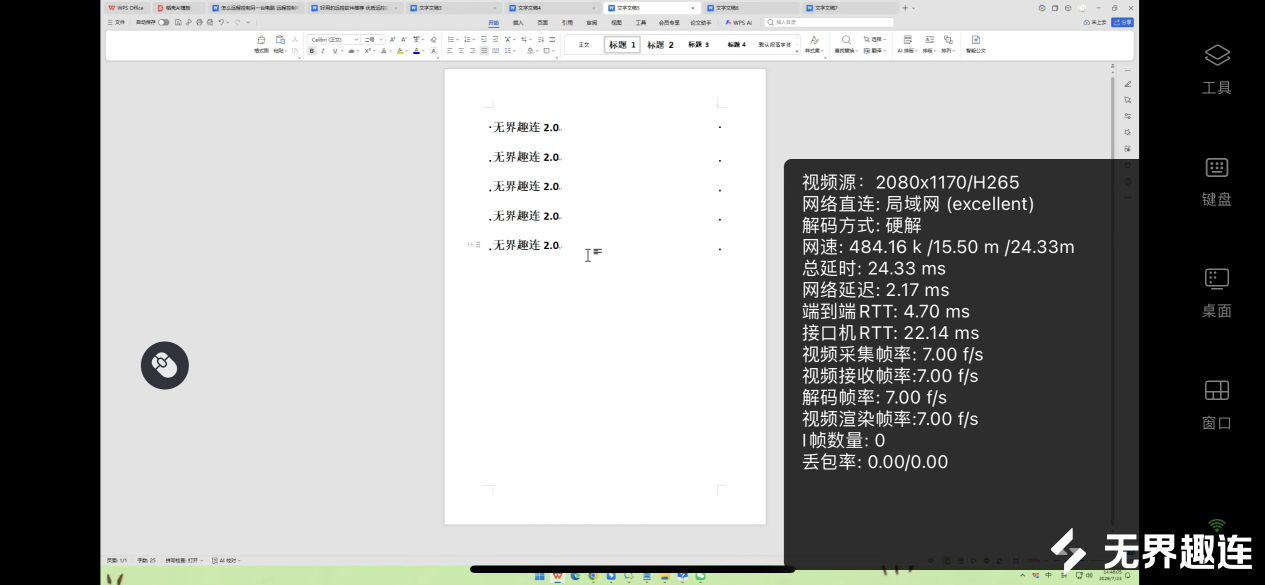This screenshot has height=585, width=1265.
Task: Click the align left icon
Action: 450,51
